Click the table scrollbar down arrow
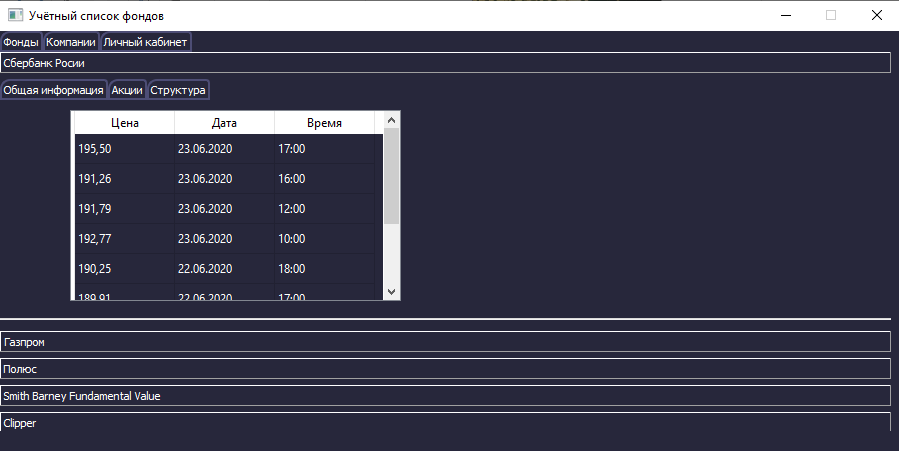The height and width of the screenshot is (451, 899). pyautogui.click(x=392, y=292)
